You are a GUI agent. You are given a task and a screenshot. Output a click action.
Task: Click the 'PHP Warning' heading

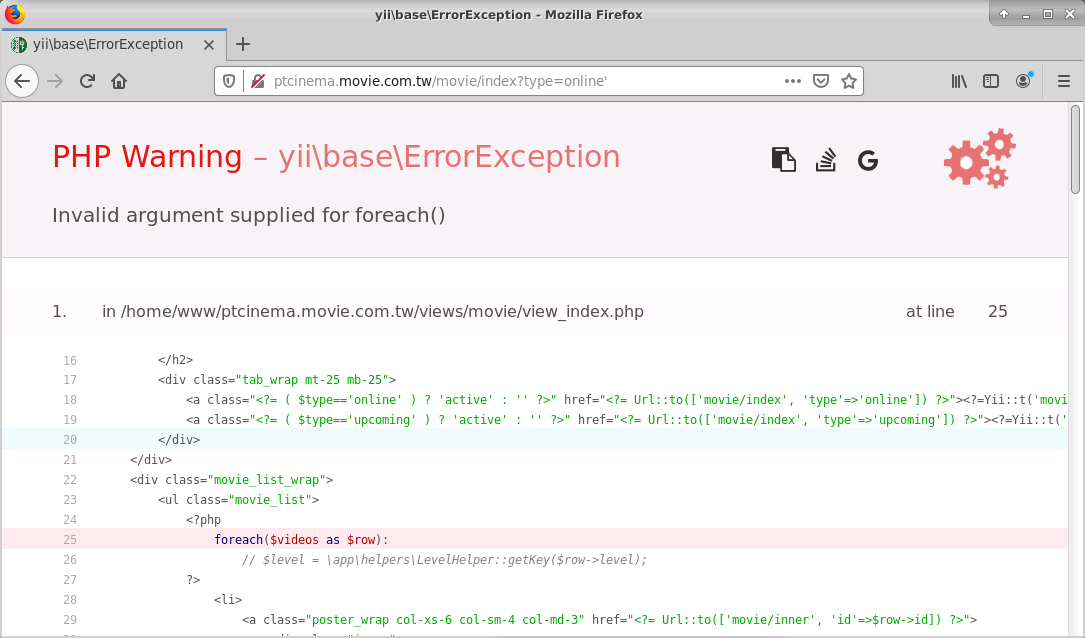[147, 156]
